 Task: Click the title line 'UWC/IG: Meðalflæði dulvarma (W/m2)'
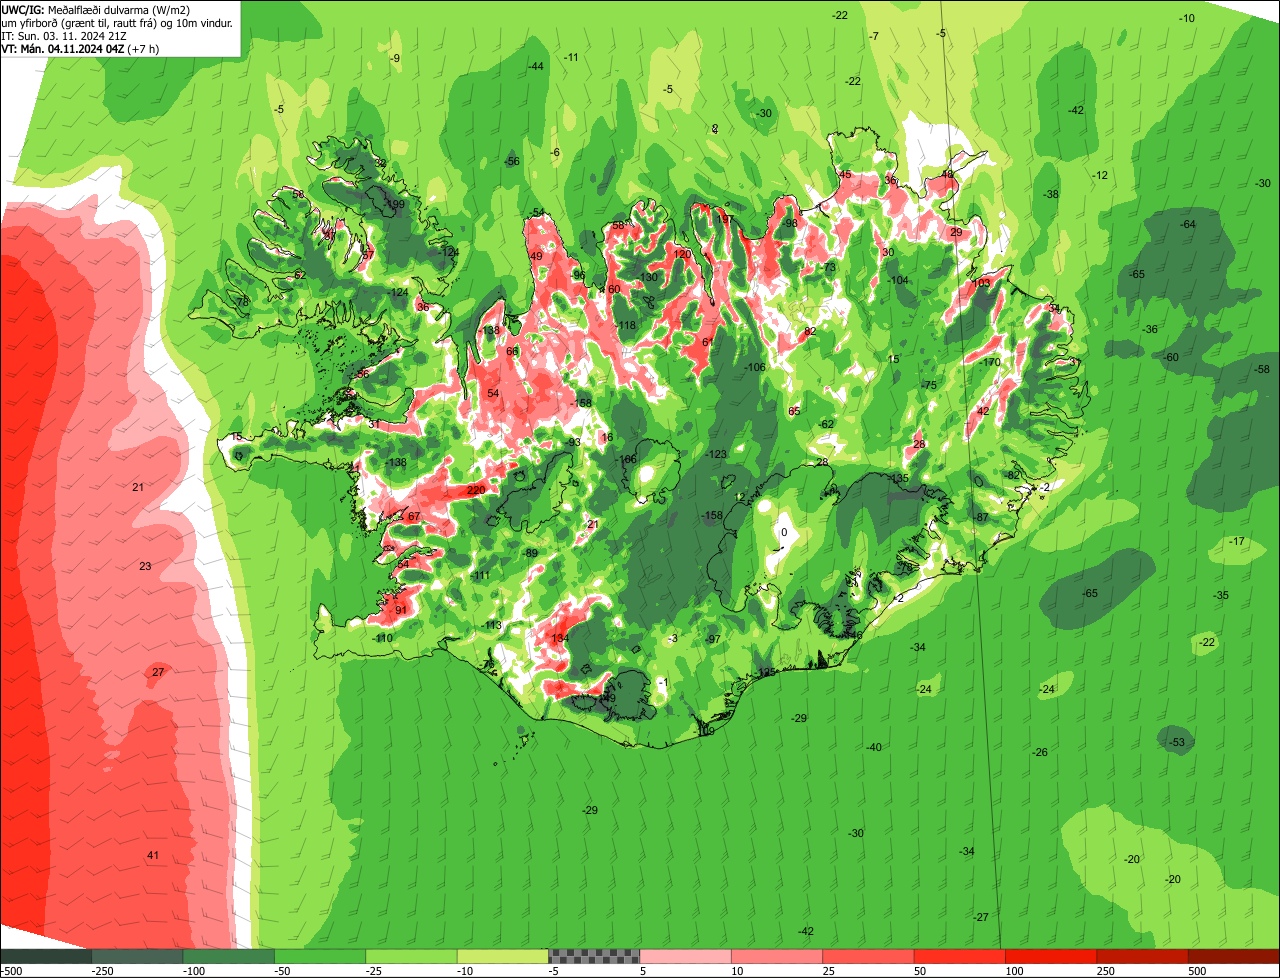97,10
